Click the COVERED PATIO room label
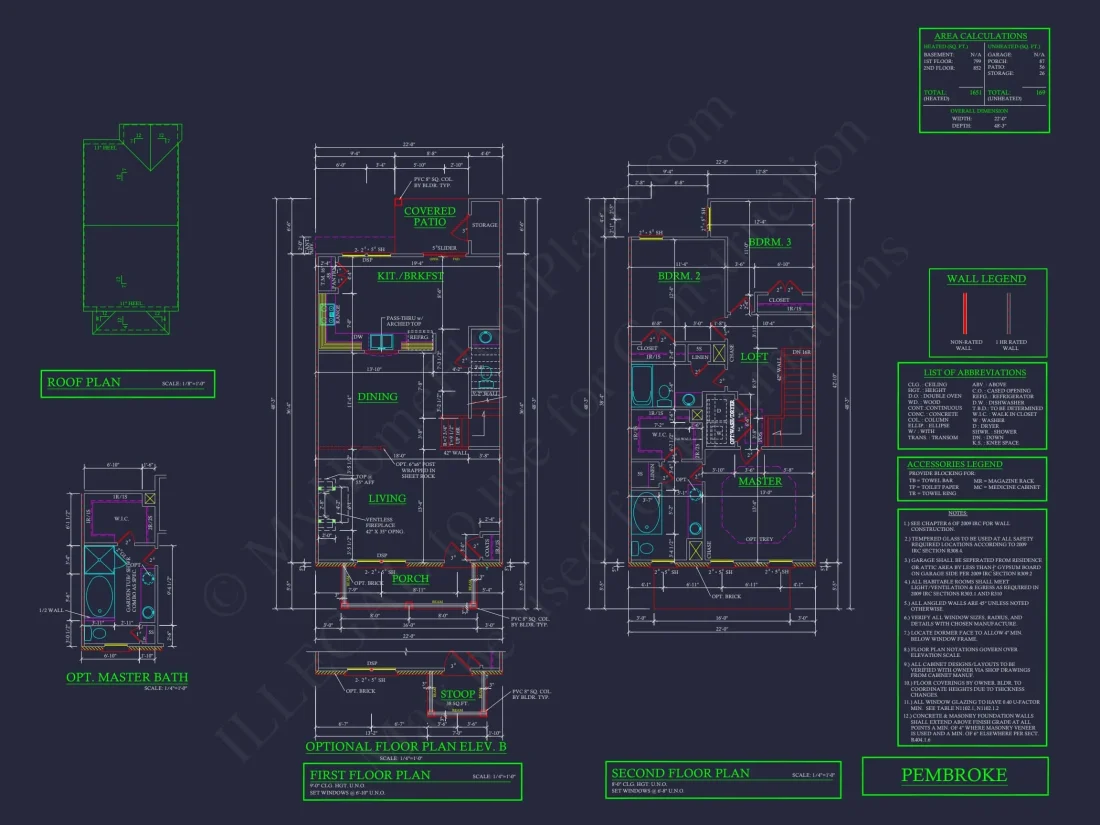The image size is (1100, 825). pyautogui.click(x=429, y=216)
